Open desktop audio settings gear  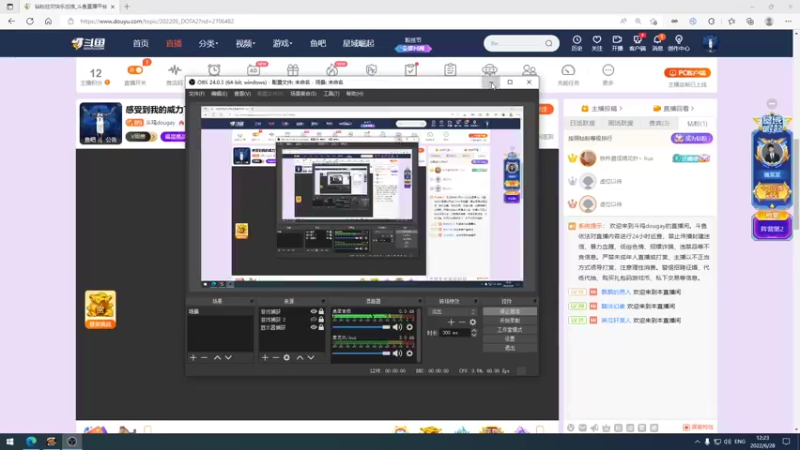pyautogui.click(x=410, y=327)
